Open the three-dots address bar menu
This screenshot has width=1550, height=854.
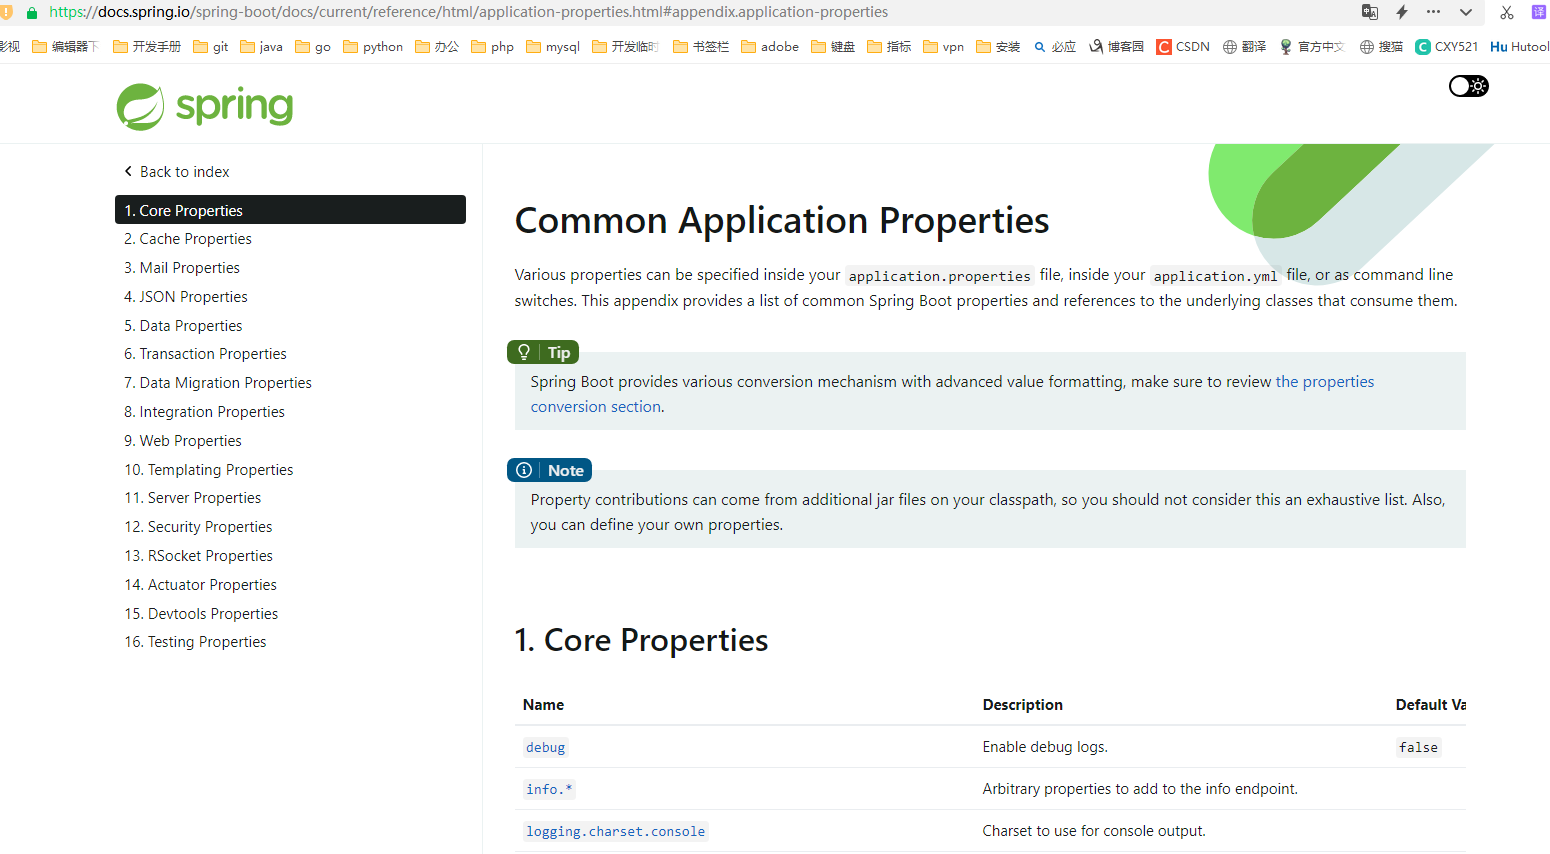click(x=1434, y=12)
